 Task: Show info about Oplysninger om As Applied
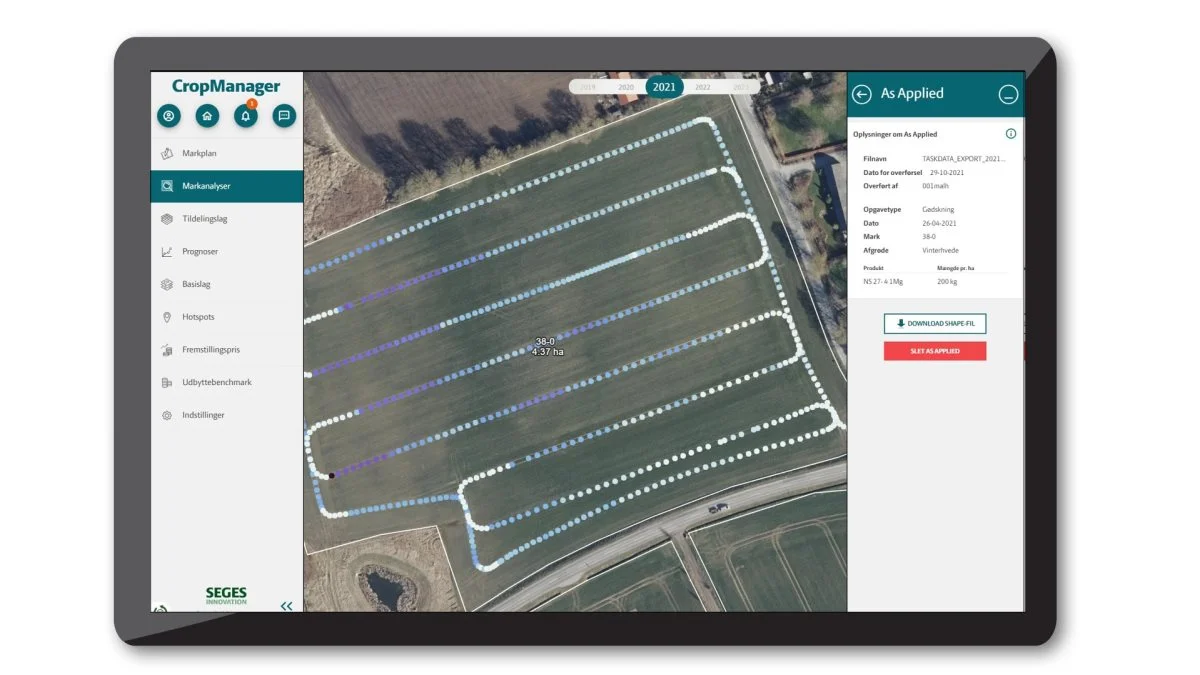1010,134
